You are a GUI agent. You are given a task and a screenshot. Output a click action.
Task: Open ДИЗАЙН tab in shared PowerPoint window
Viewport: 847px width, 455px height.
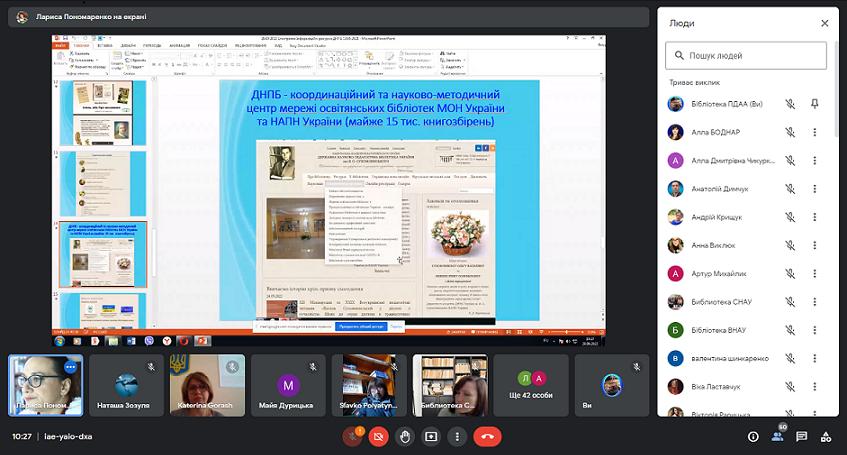(x=128, y=46)
